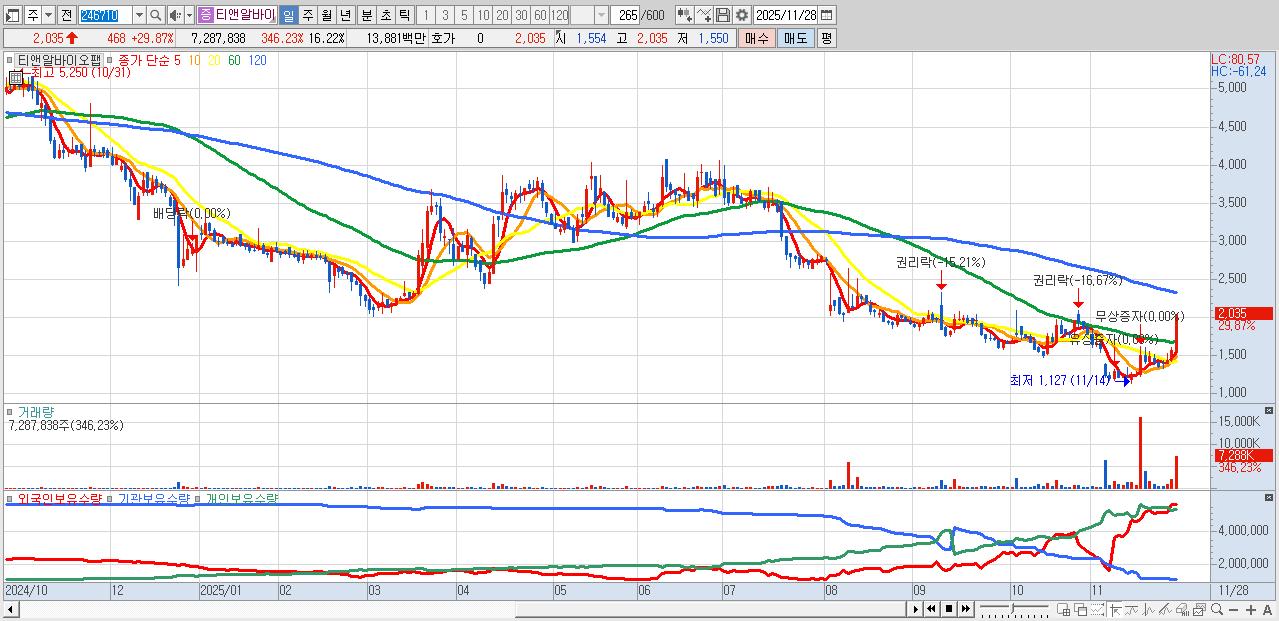Click the stock code input 246710
Screen dimensions: 1279x621
(105, 15)
